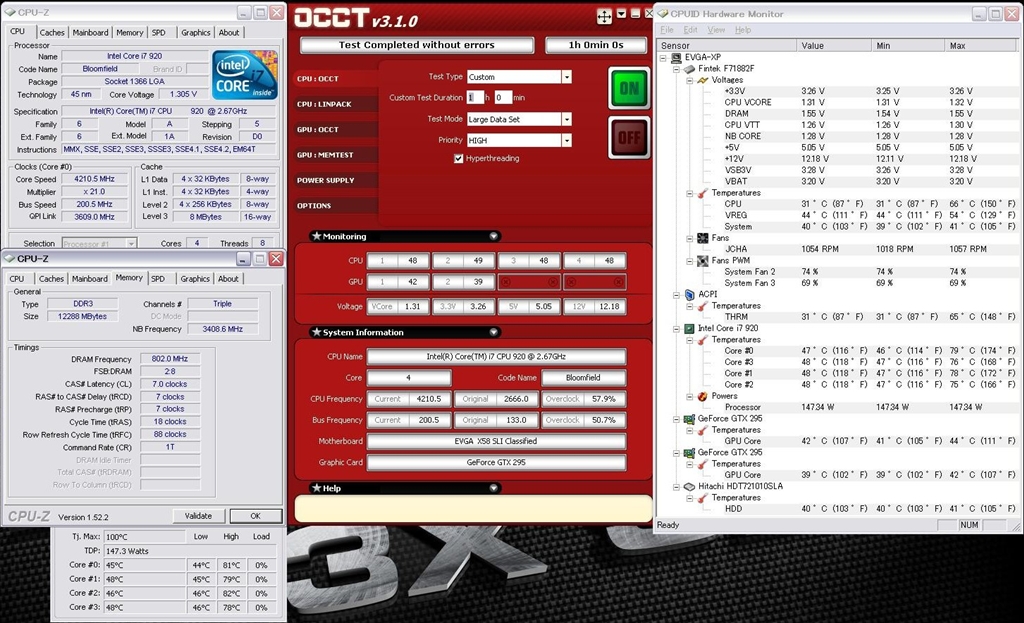Click the Hitachi hard drive icon

[x=689, y=487]
